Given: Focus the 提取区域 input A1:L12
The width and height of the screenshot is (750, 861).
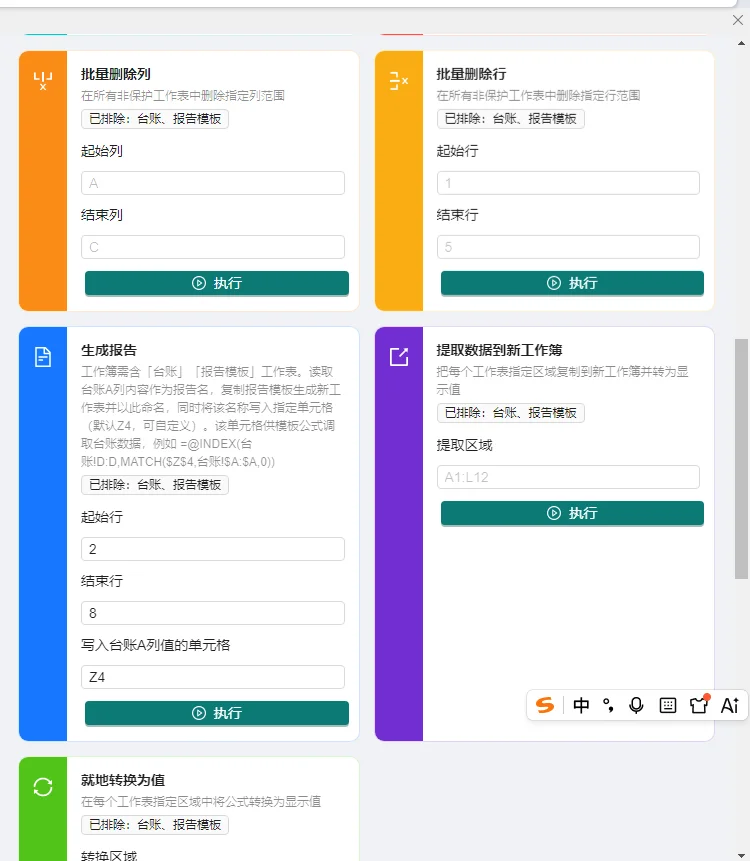Looking at the screenshot, I should click(x=568, y=477).
